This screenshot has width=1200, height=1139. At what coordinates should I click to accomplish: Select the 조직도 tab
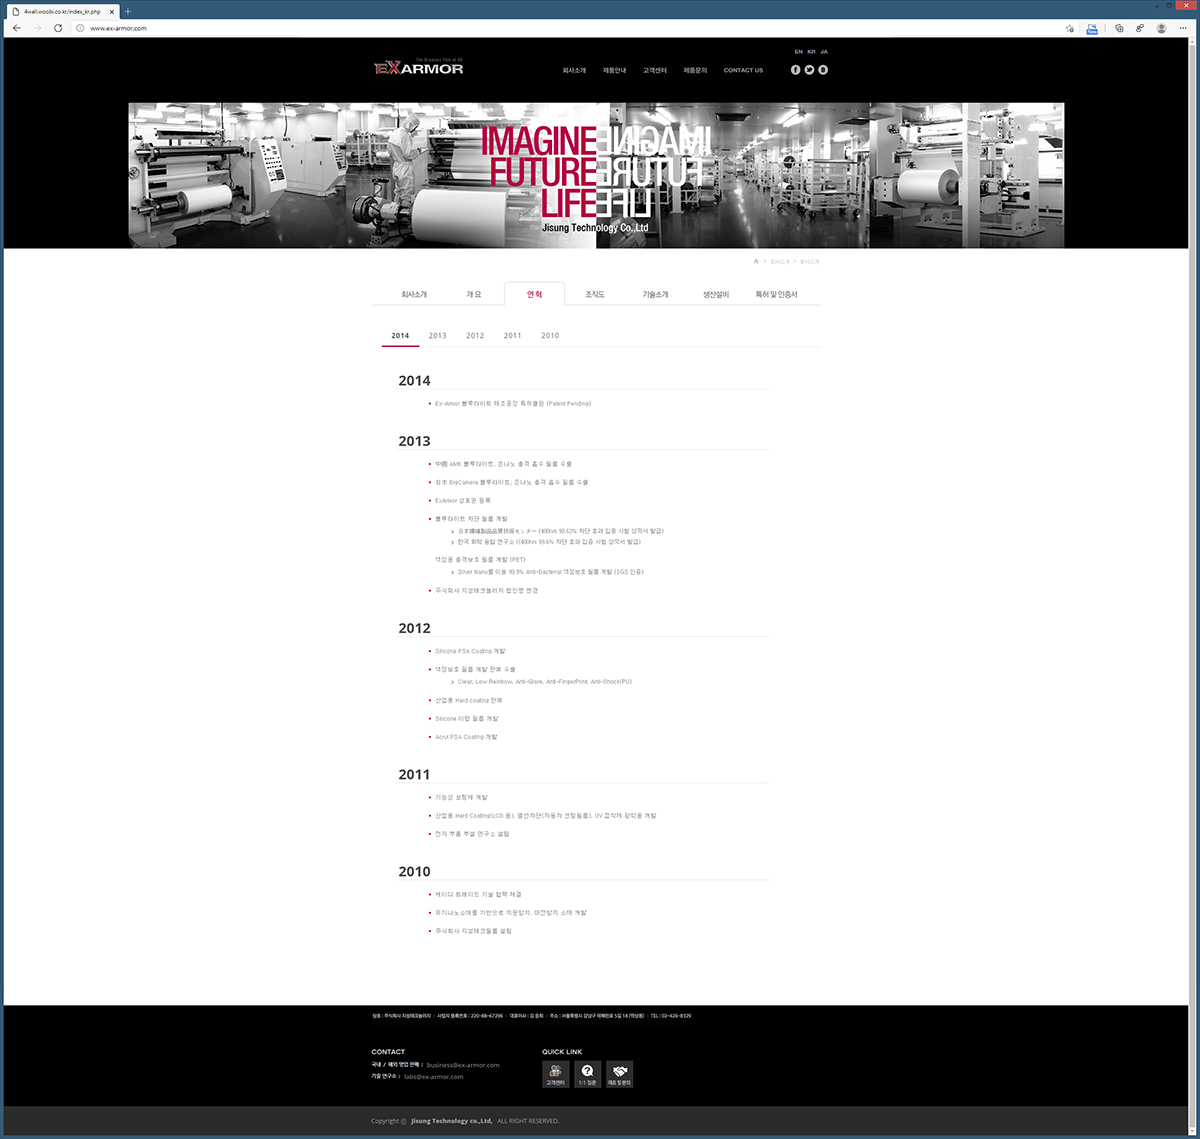[x=595, y=295]
